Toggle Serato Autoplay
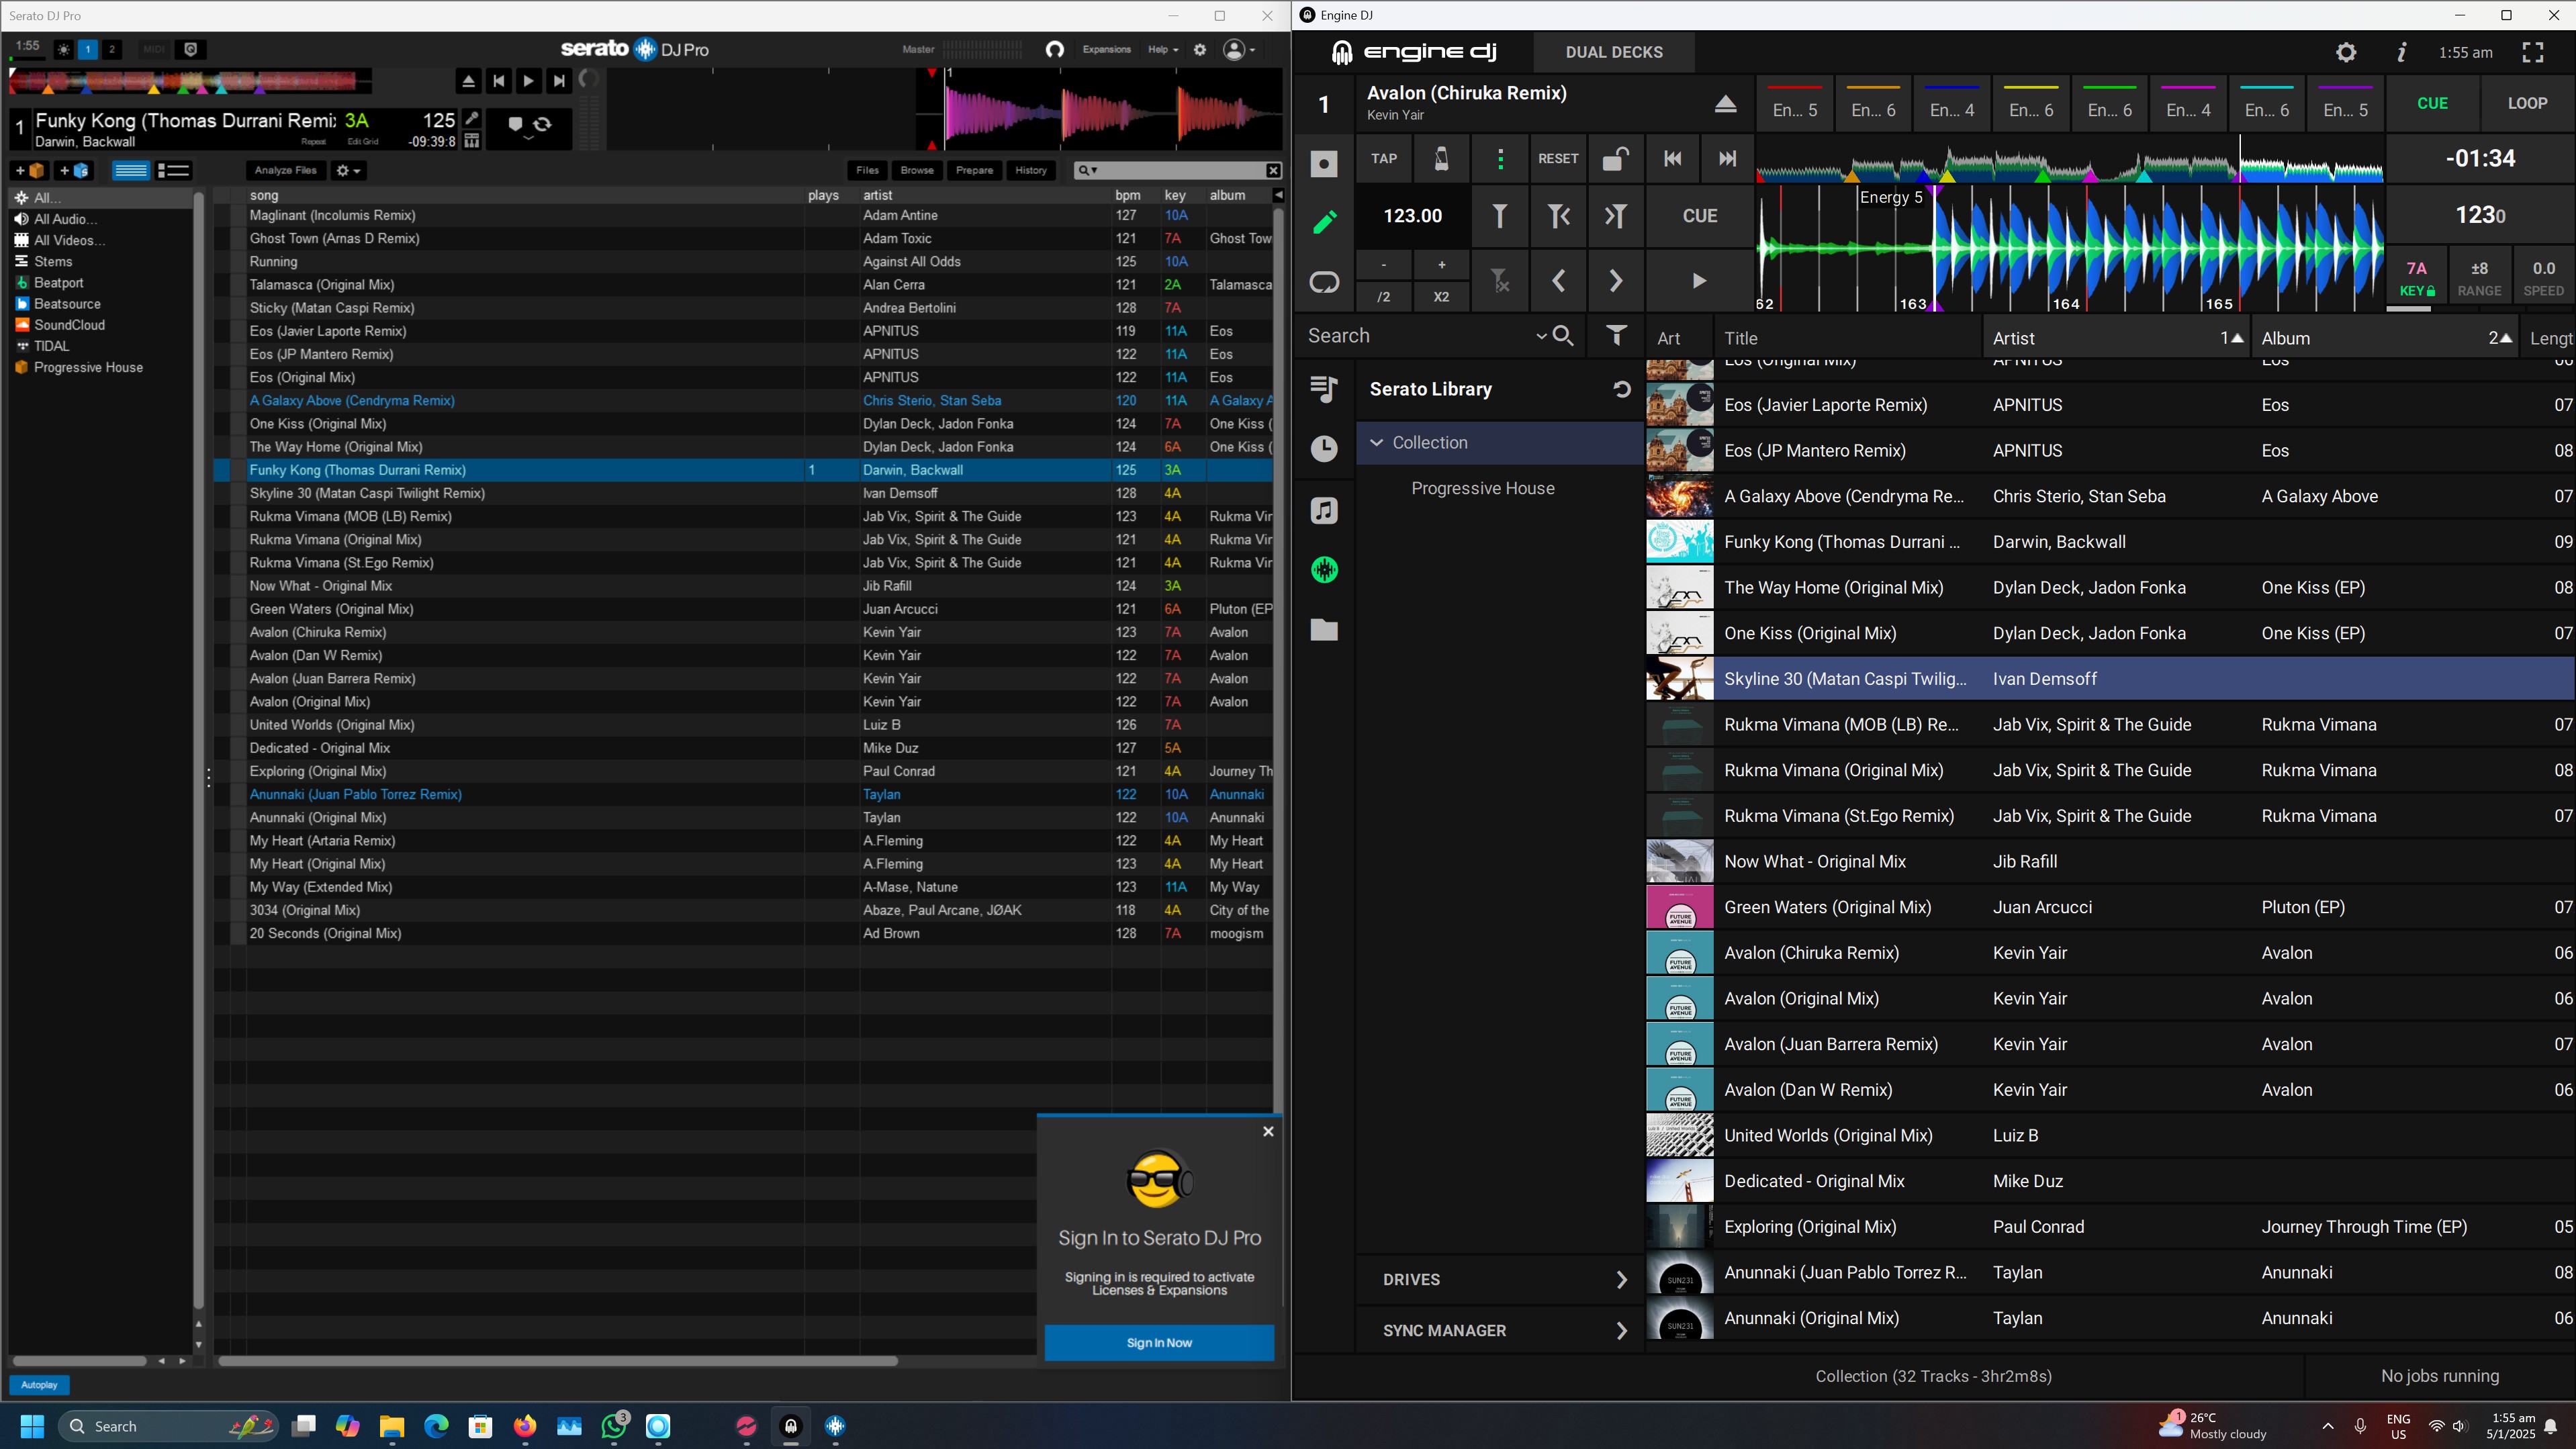Viewport: 2576px width, 1449px height. [39, 1385]
